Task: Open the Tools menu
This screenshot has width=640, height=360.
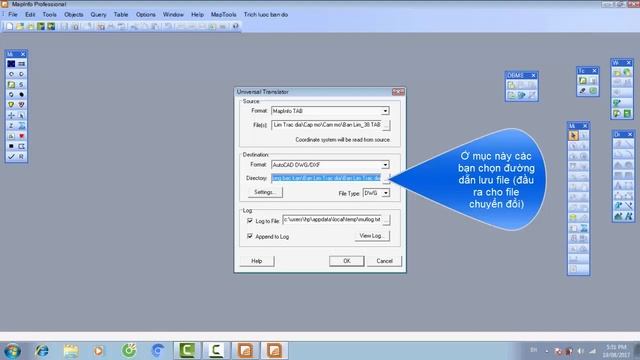Action: tap(49, 14)
